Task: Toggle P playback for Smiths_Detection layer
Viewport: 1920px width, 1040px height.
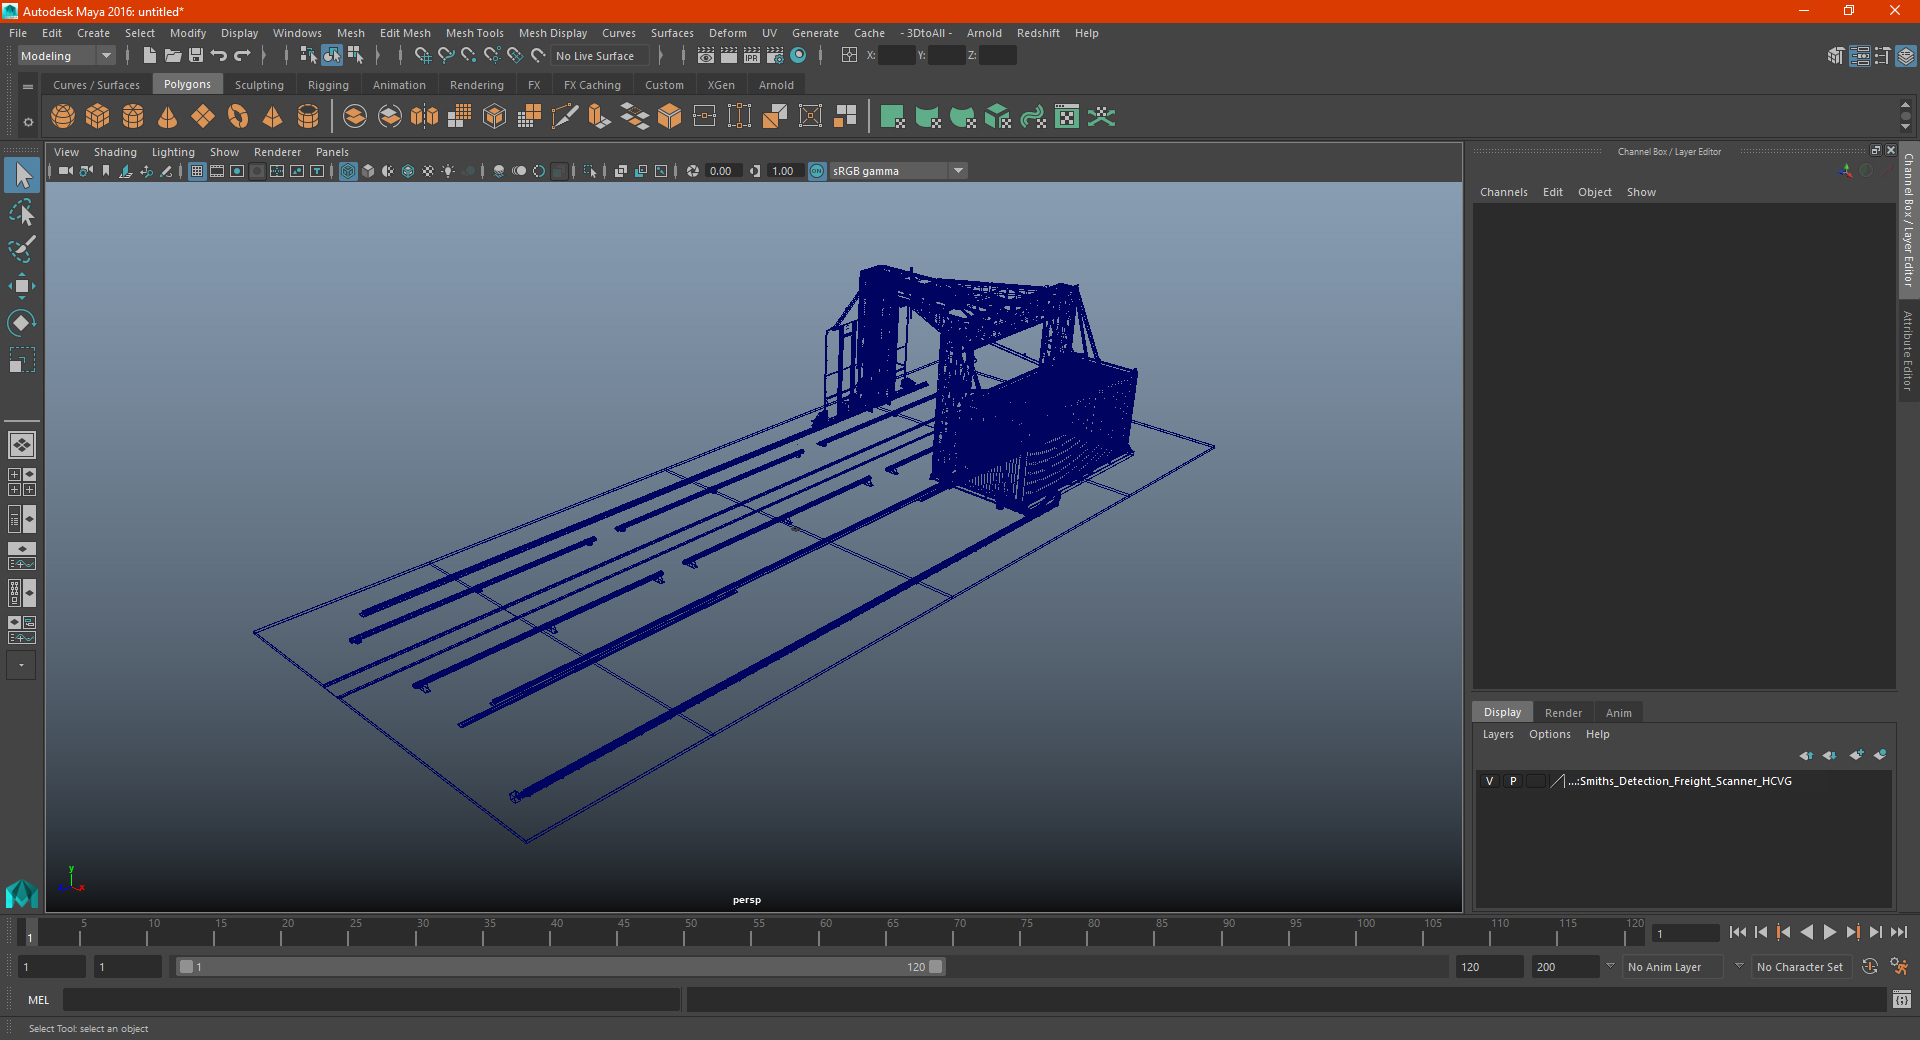Action: [x=1513, y=781]
